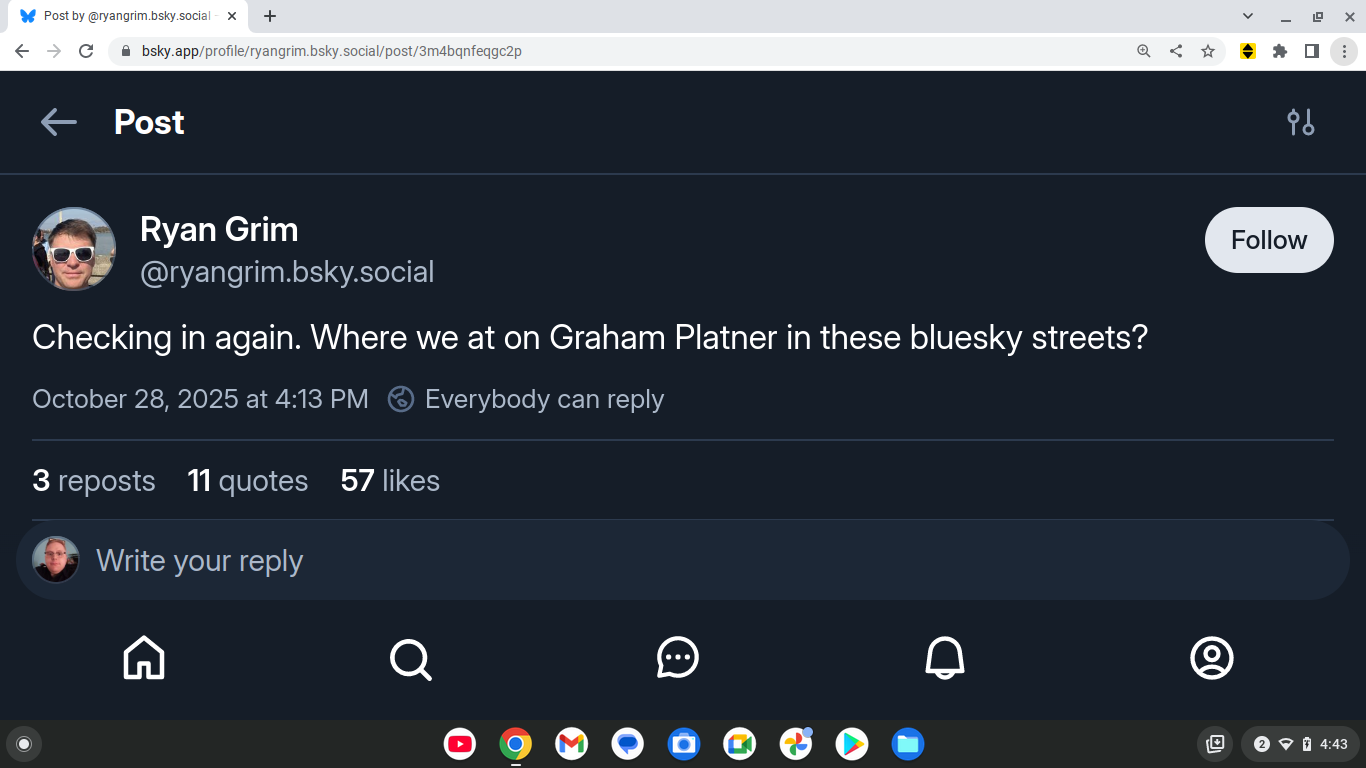Image resolution: width=1366 pixels, height=768 pixels.
Task: Open Chrome extensions puzzle icon
Action: tap(1280, 51)
